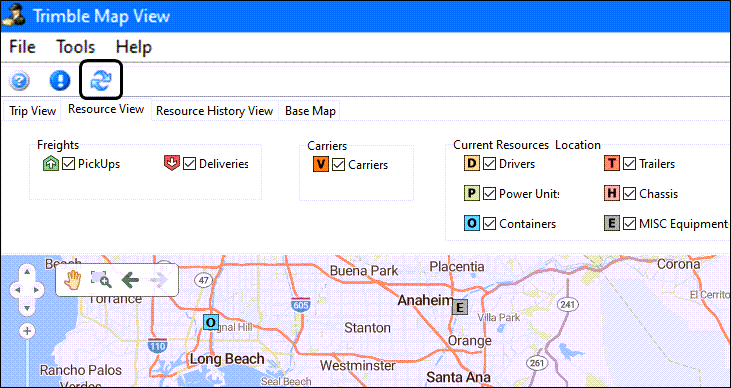
Task: Go to previous map view arrow
Action: tap(130, 280)
